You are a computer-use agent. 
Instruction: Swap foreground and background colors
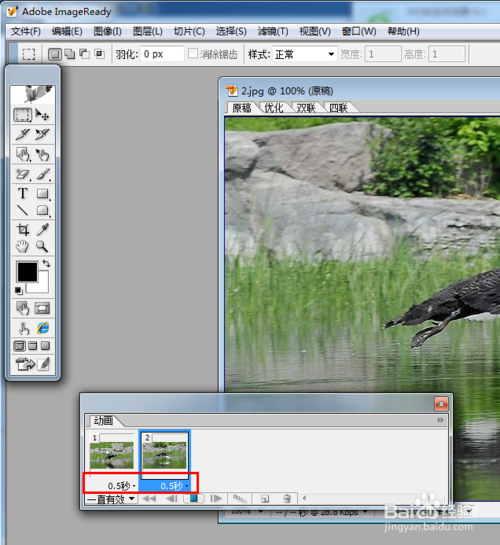tap(46, 263)
